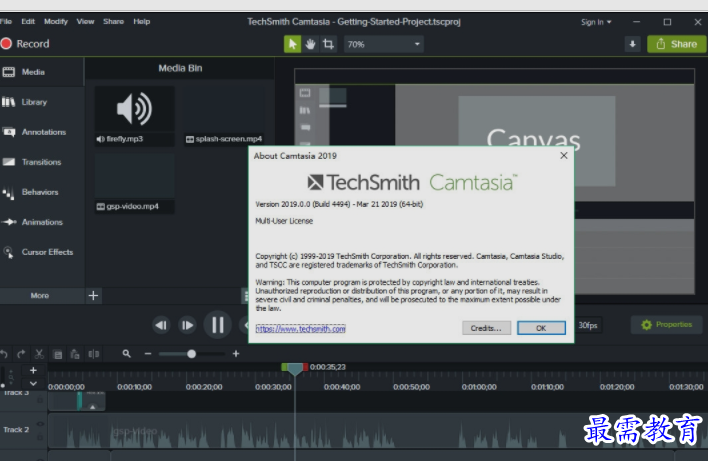Click the Credits... button
Screen dimensions: 708x461
[x=486, y=328]
